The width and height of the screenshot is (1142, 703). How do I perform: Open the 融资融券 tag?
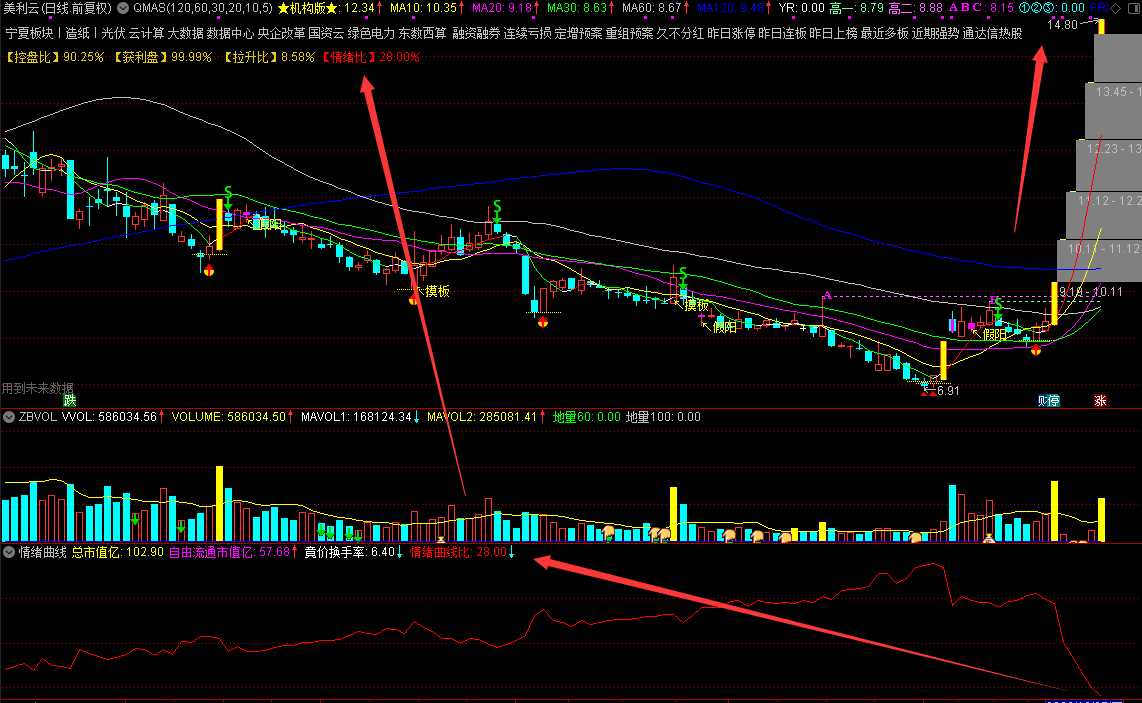pyautogui.click(x=476, y=34)
